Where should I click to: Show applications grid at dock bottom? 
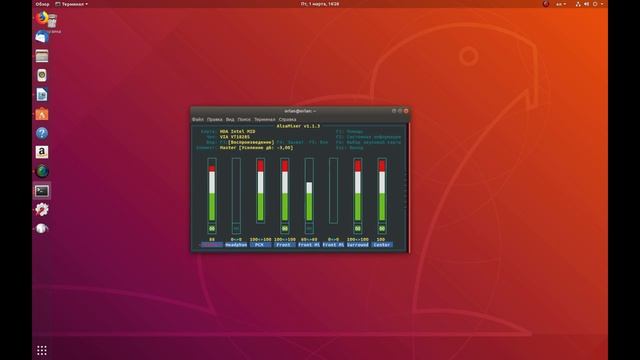pyautogui.click(x=42, y=350)
